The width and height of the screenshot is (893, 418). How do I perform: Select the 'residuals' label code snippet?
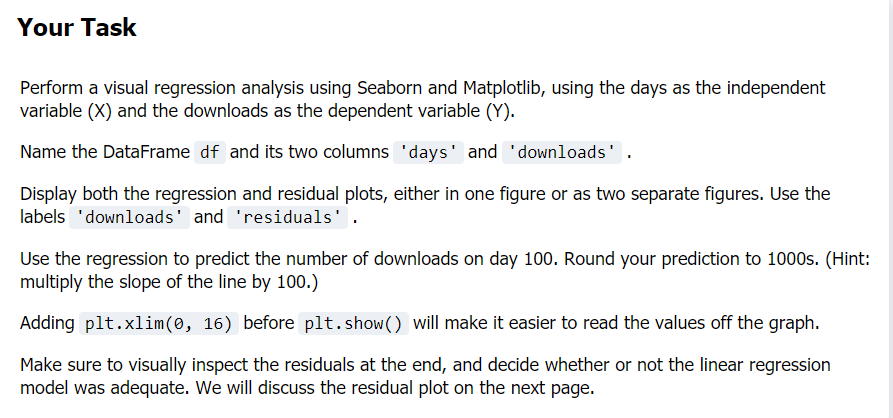pos(287,218)
